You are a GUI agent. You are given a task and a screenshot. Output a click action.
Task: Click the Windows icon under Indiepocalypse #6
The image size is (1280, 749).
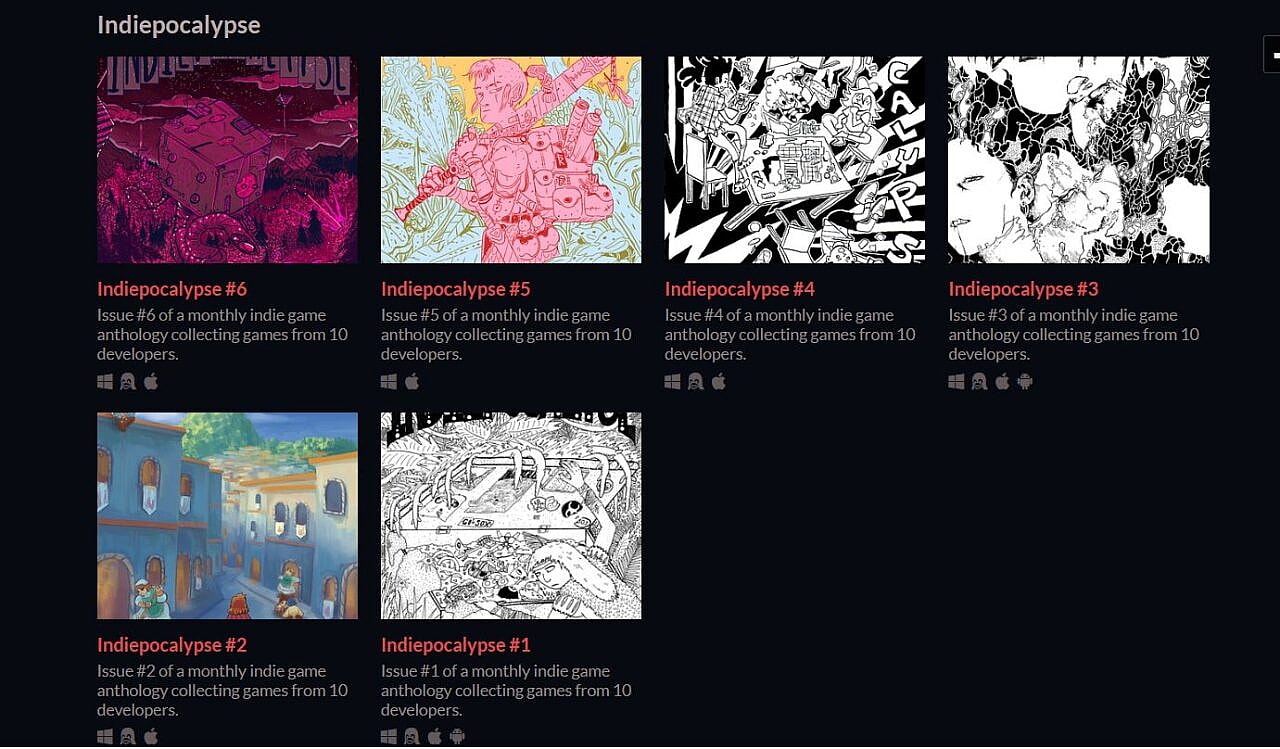(105, 381)
